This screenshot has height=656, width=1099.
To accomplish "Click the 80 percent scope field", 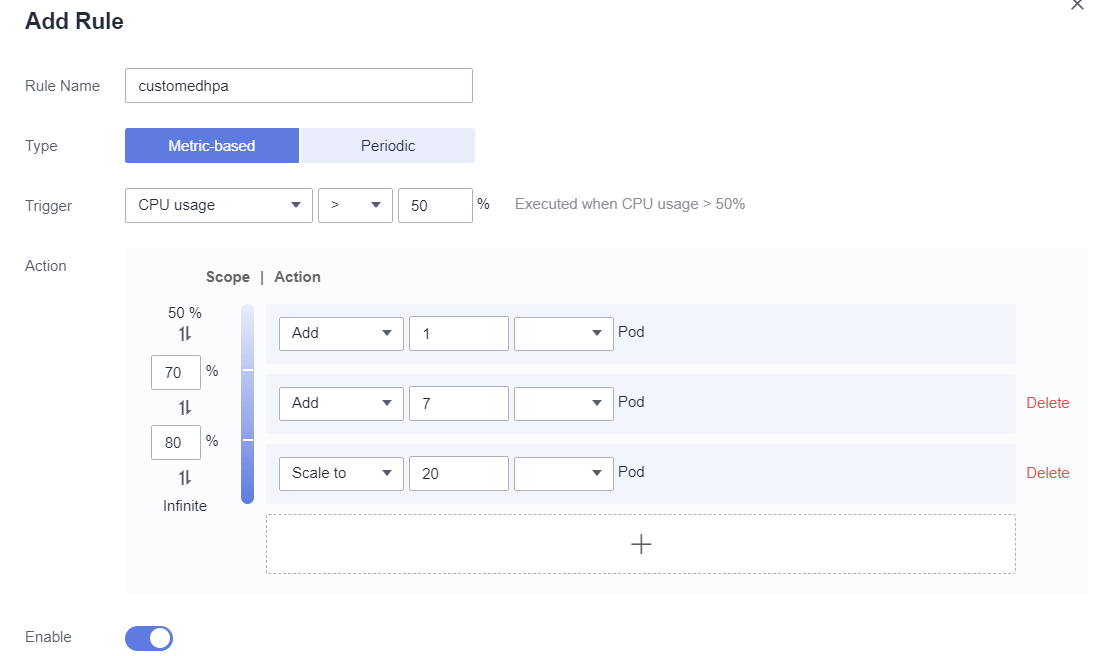I will (176, 442).
